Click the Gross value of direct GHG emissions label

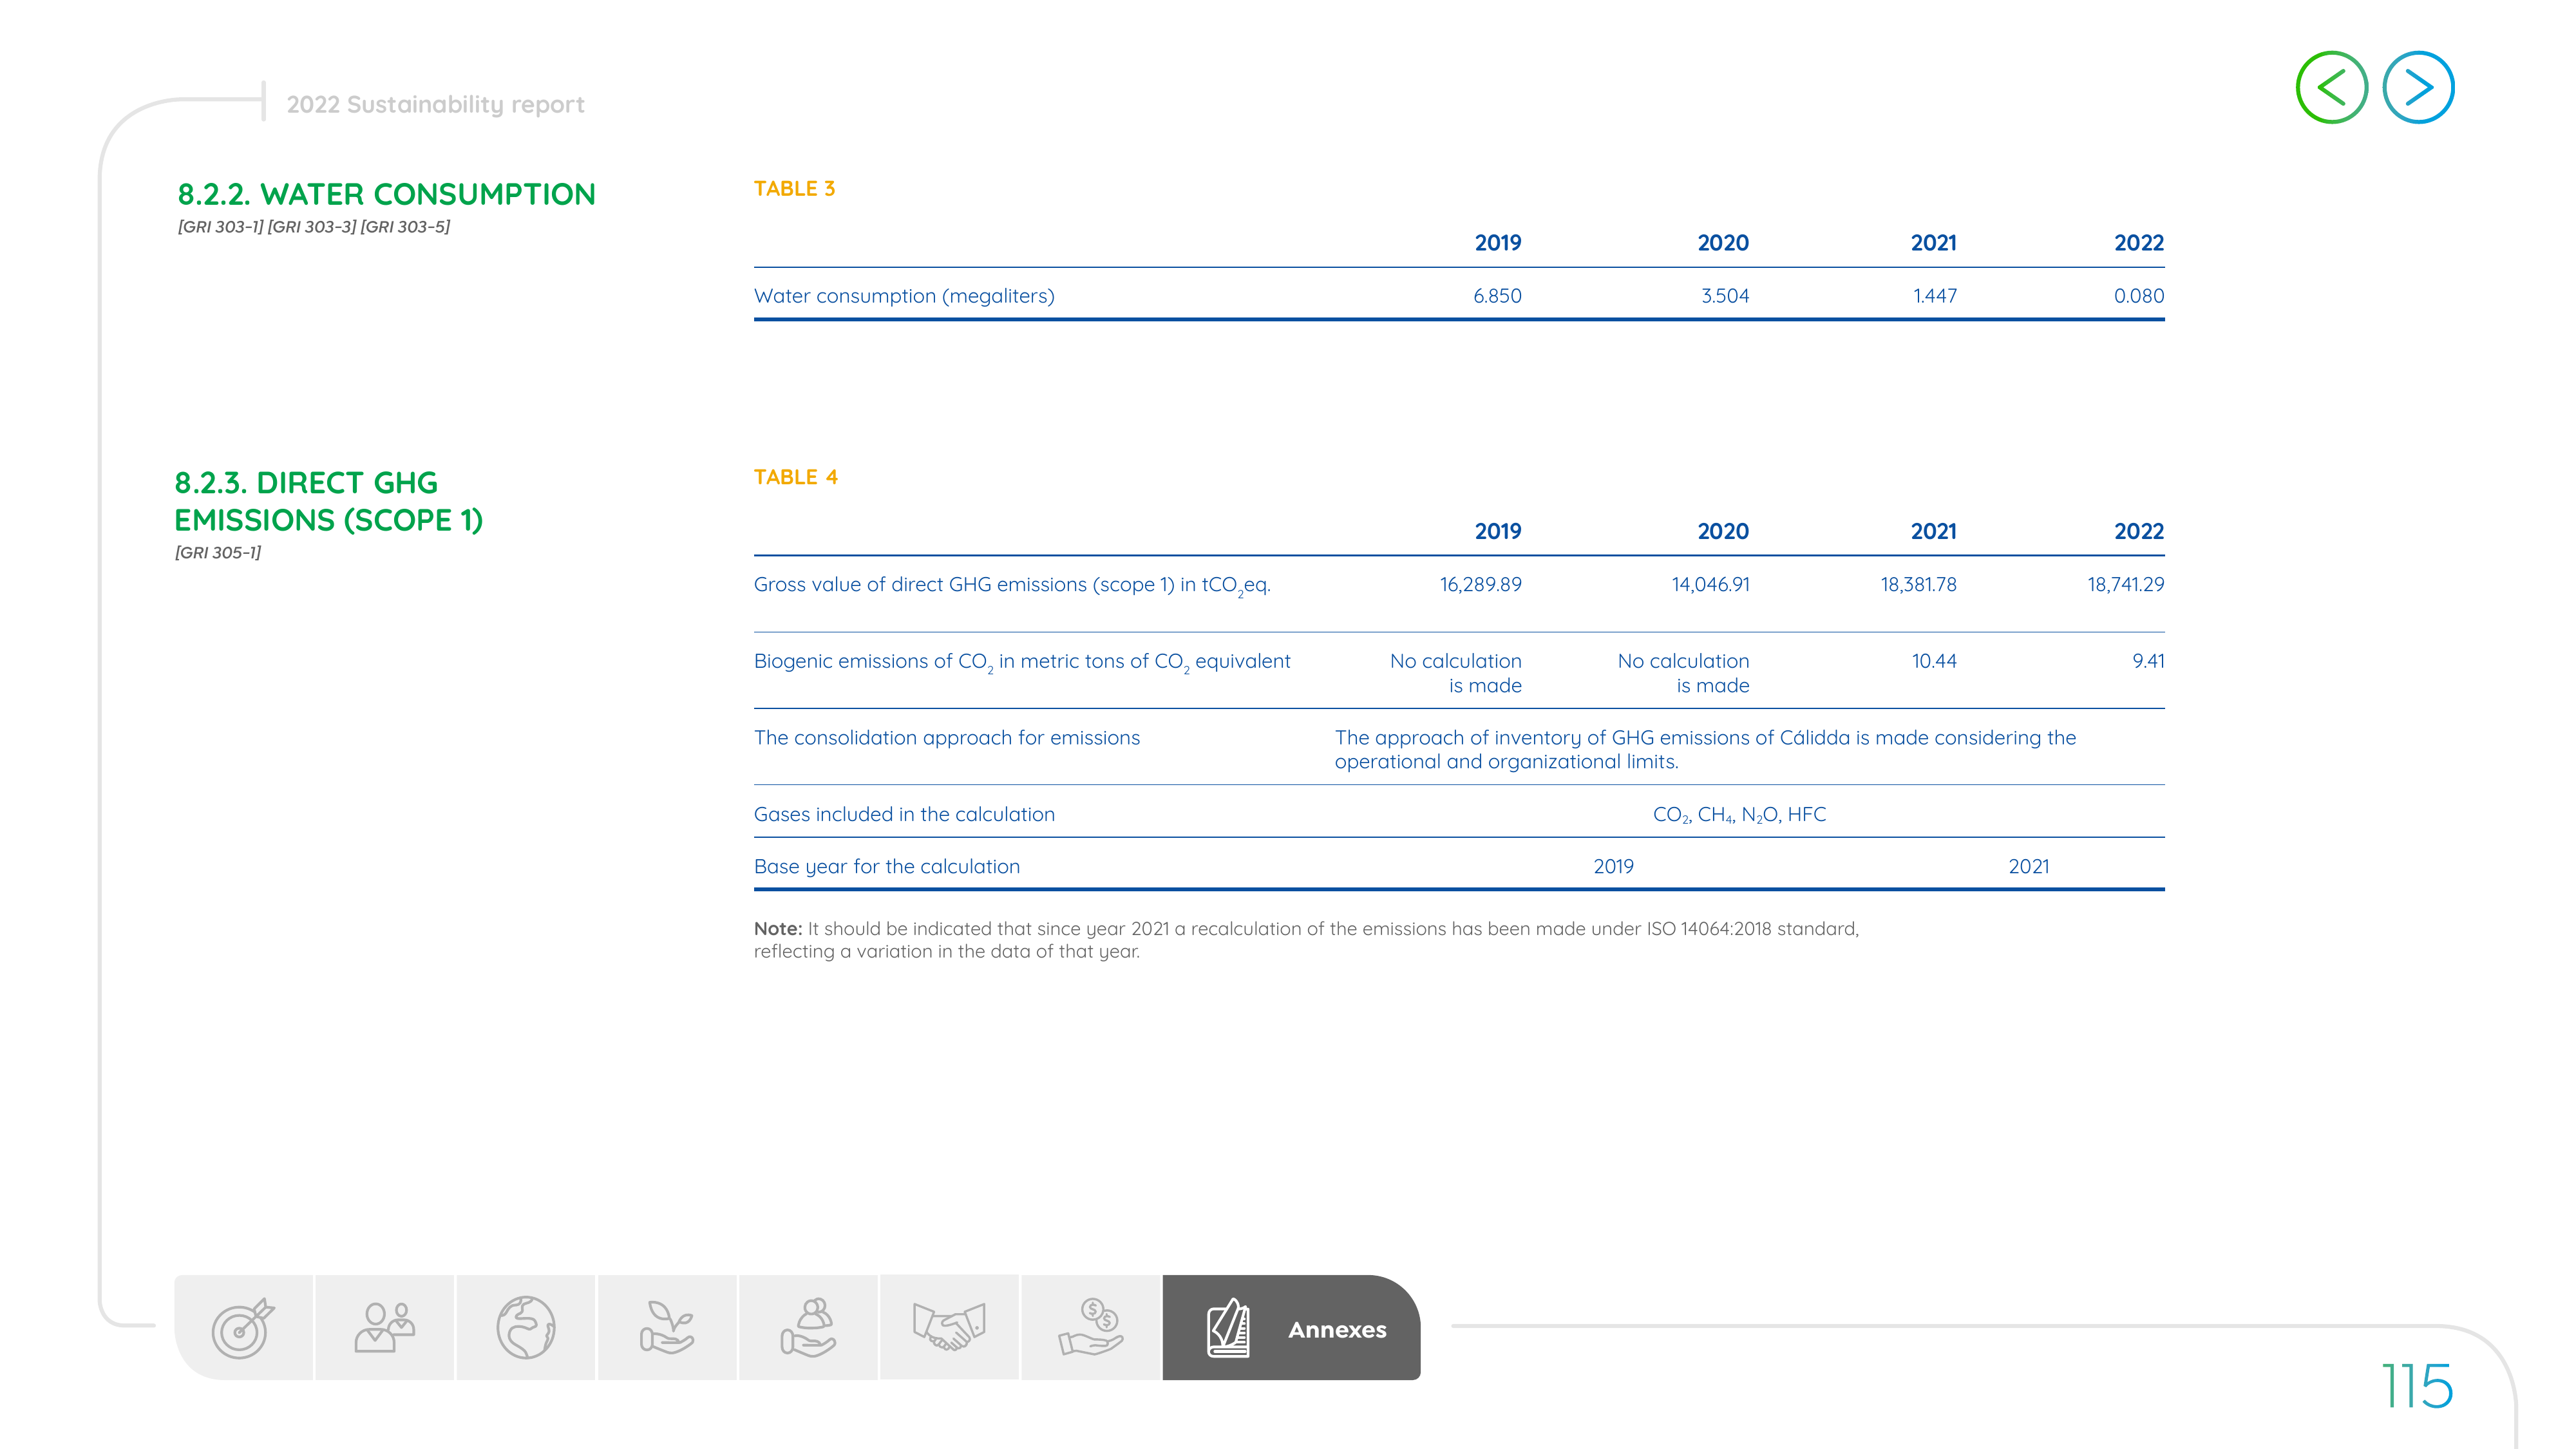[1012, 586]
